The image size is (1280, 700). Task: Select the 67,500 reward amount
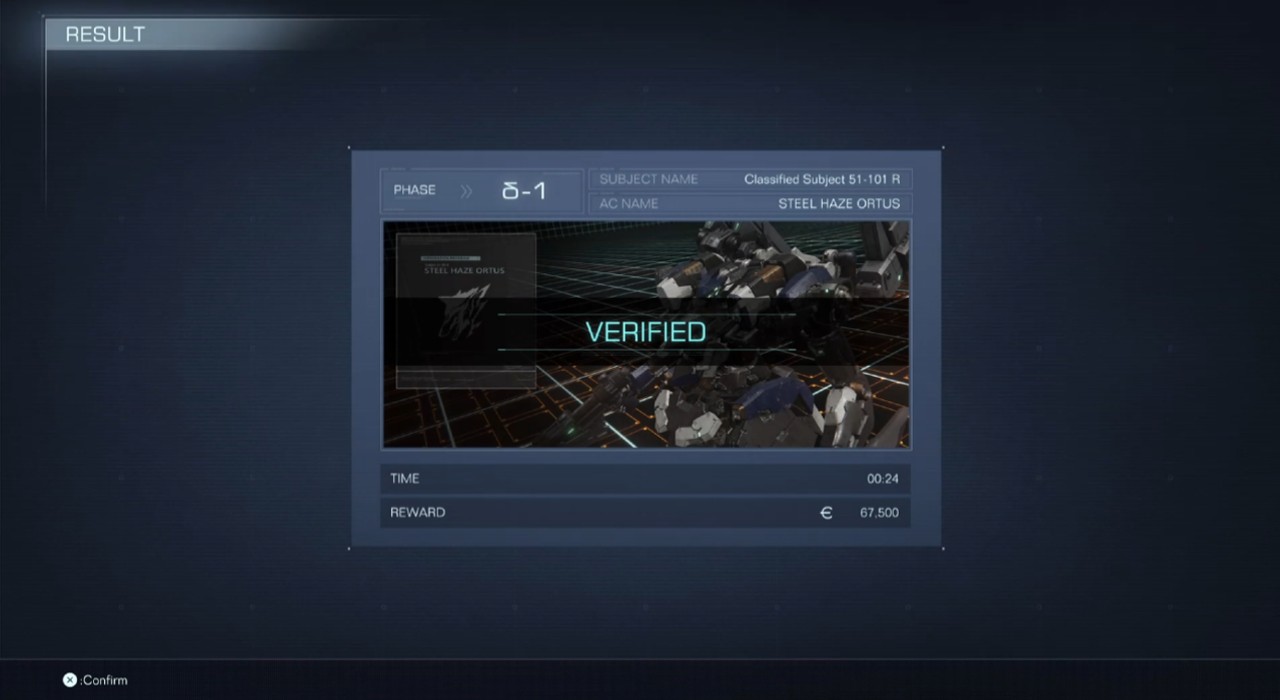(878, 513)
